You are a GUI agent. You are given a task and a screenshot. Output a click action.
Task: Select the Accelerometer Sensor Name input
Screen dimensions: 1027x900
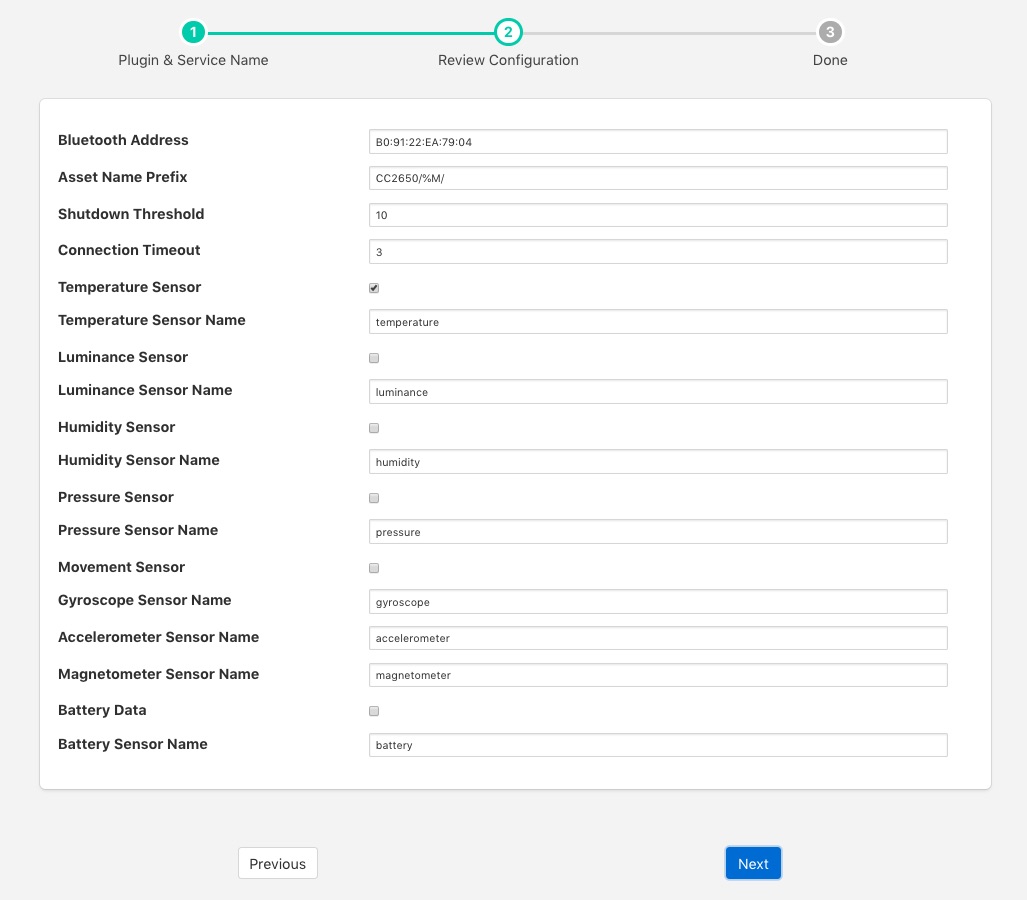pyautogui.click(x=657, y=638)
